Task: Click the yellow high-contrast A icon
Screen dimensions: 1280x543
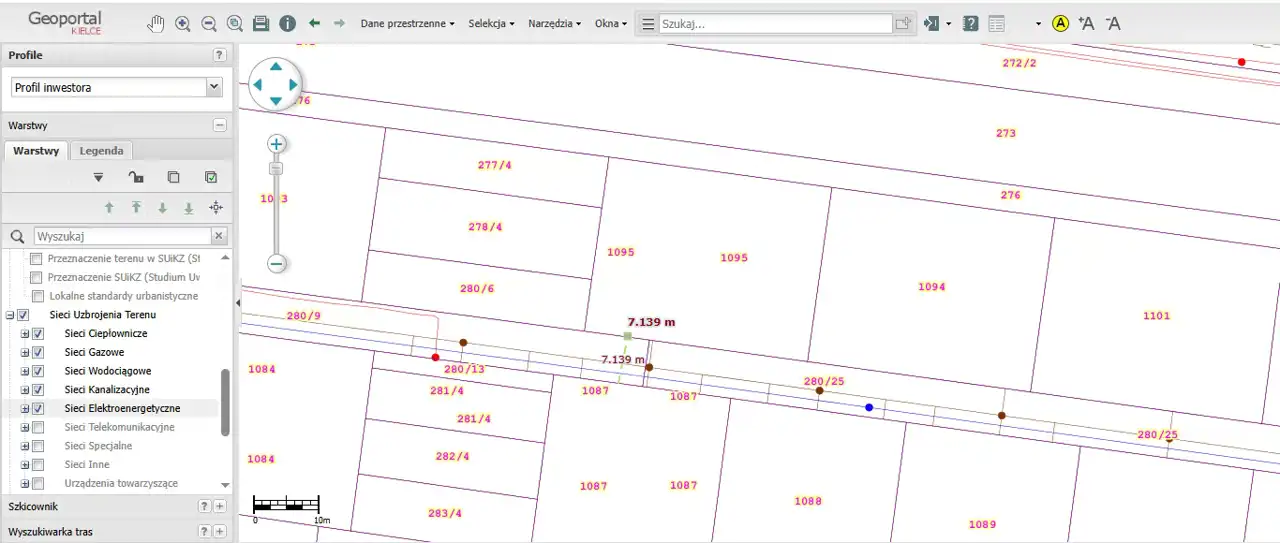Action: point(1061,24)
